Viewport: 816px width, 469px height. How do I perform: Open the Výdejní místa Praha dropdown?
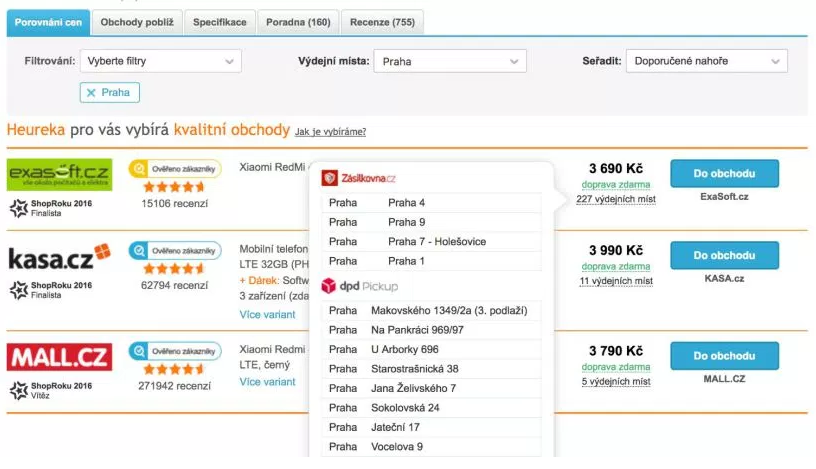click(x=450, y=61)
